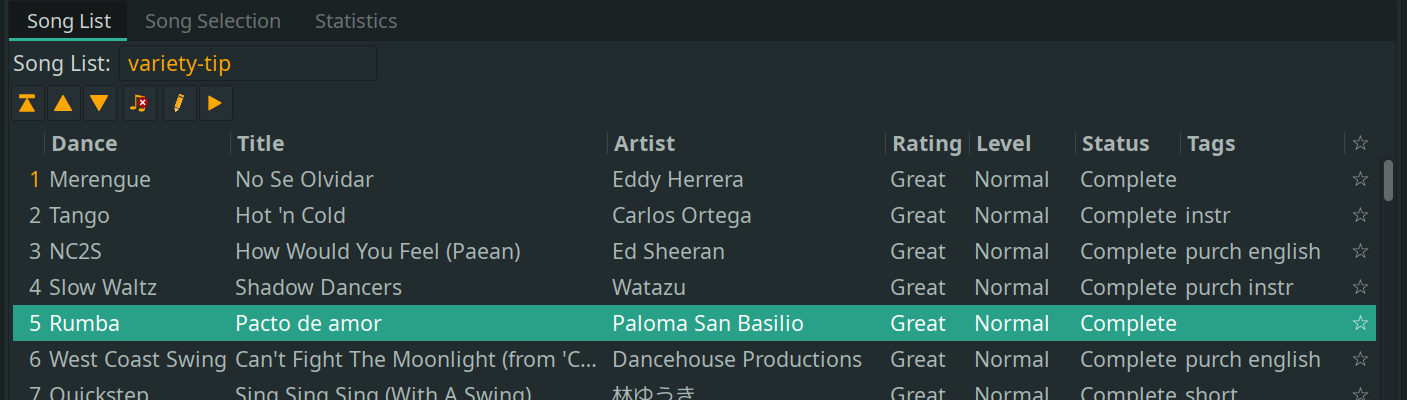This screenshot has width=1407, height=400.
Task: Click the play song button
Action: pyautogui.click(x=215, y=103)
